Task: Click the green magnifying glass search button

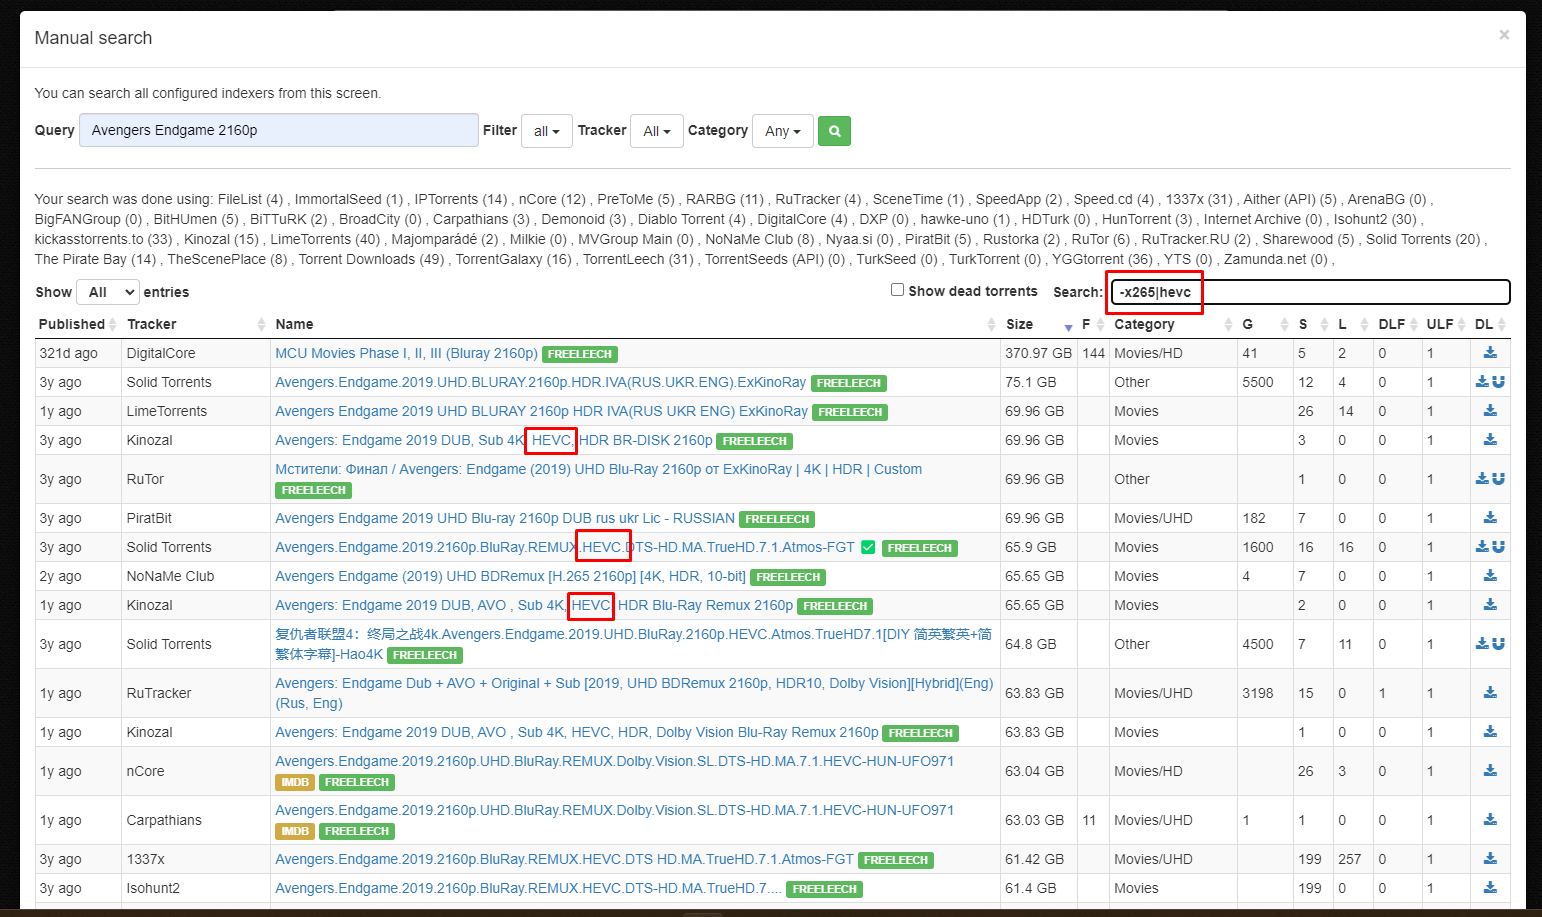Action: (834, 131)
